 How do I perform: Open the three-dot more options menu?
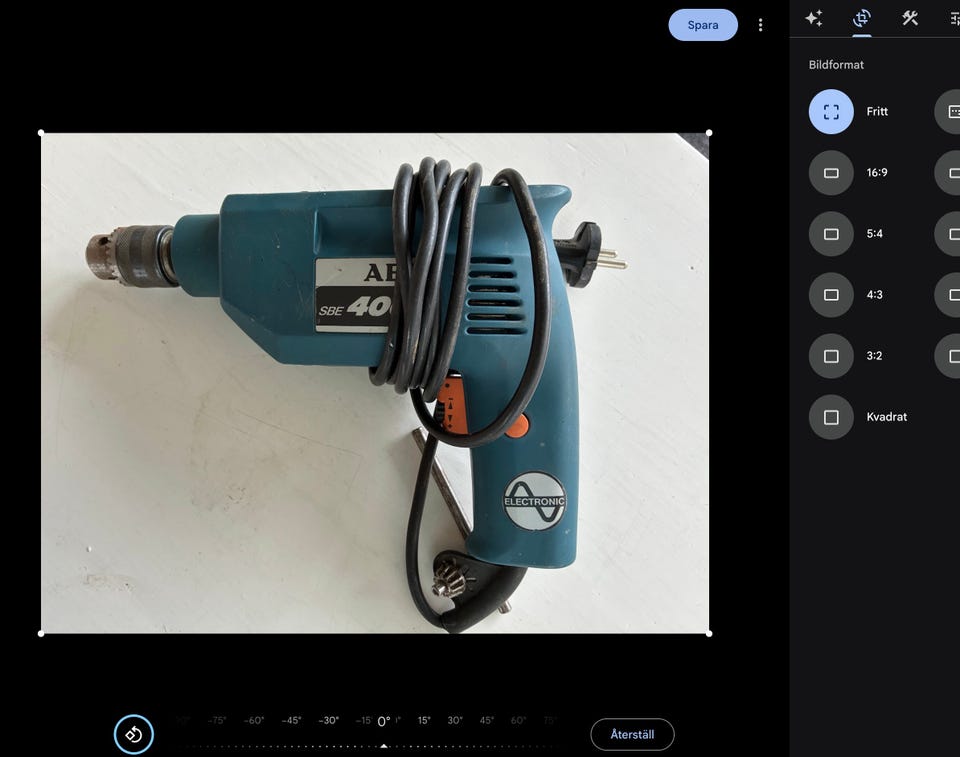[x=760, y=25]
